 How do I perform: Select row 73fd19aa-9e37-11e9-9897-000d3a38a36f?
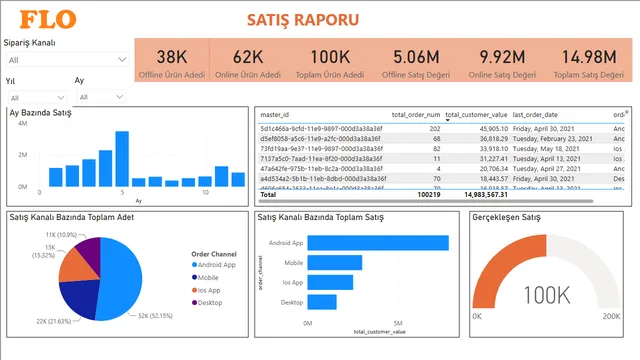coord(441,149)
